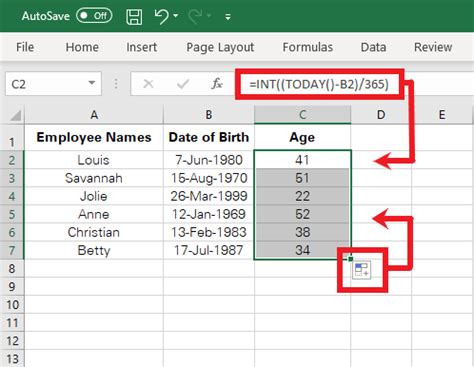Open the Page Layout tab

220,47
